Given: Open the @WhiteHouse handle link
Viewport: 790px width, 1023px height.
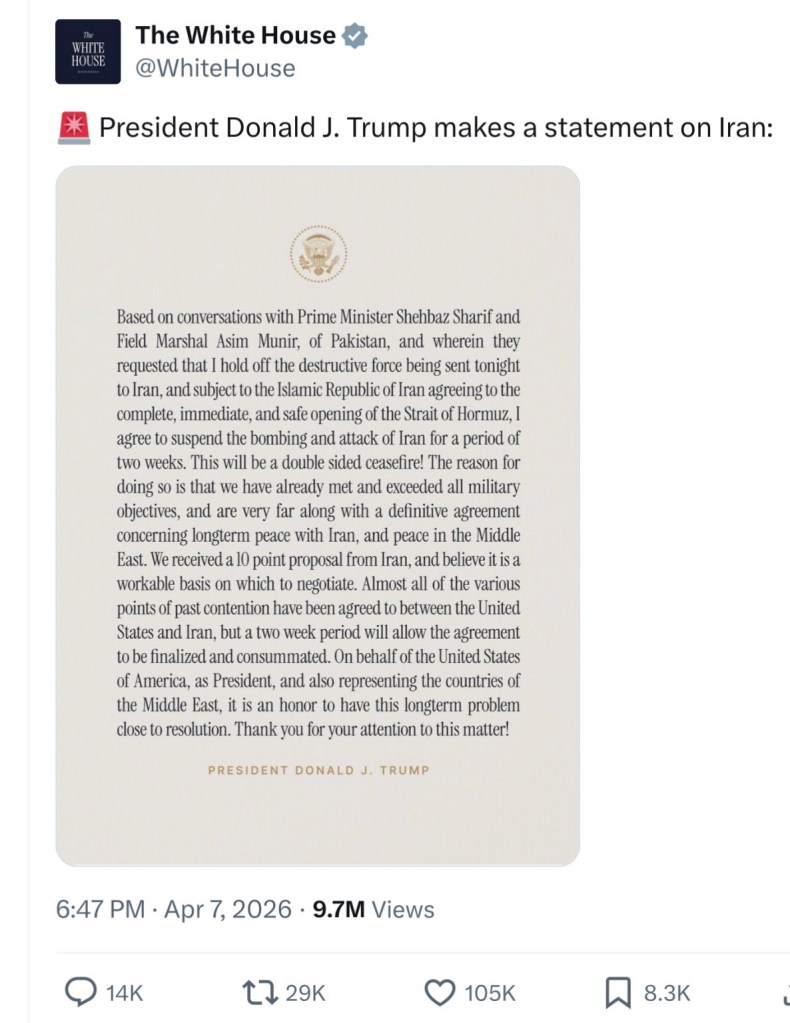Looking at the screenshot, I should 215,68.
